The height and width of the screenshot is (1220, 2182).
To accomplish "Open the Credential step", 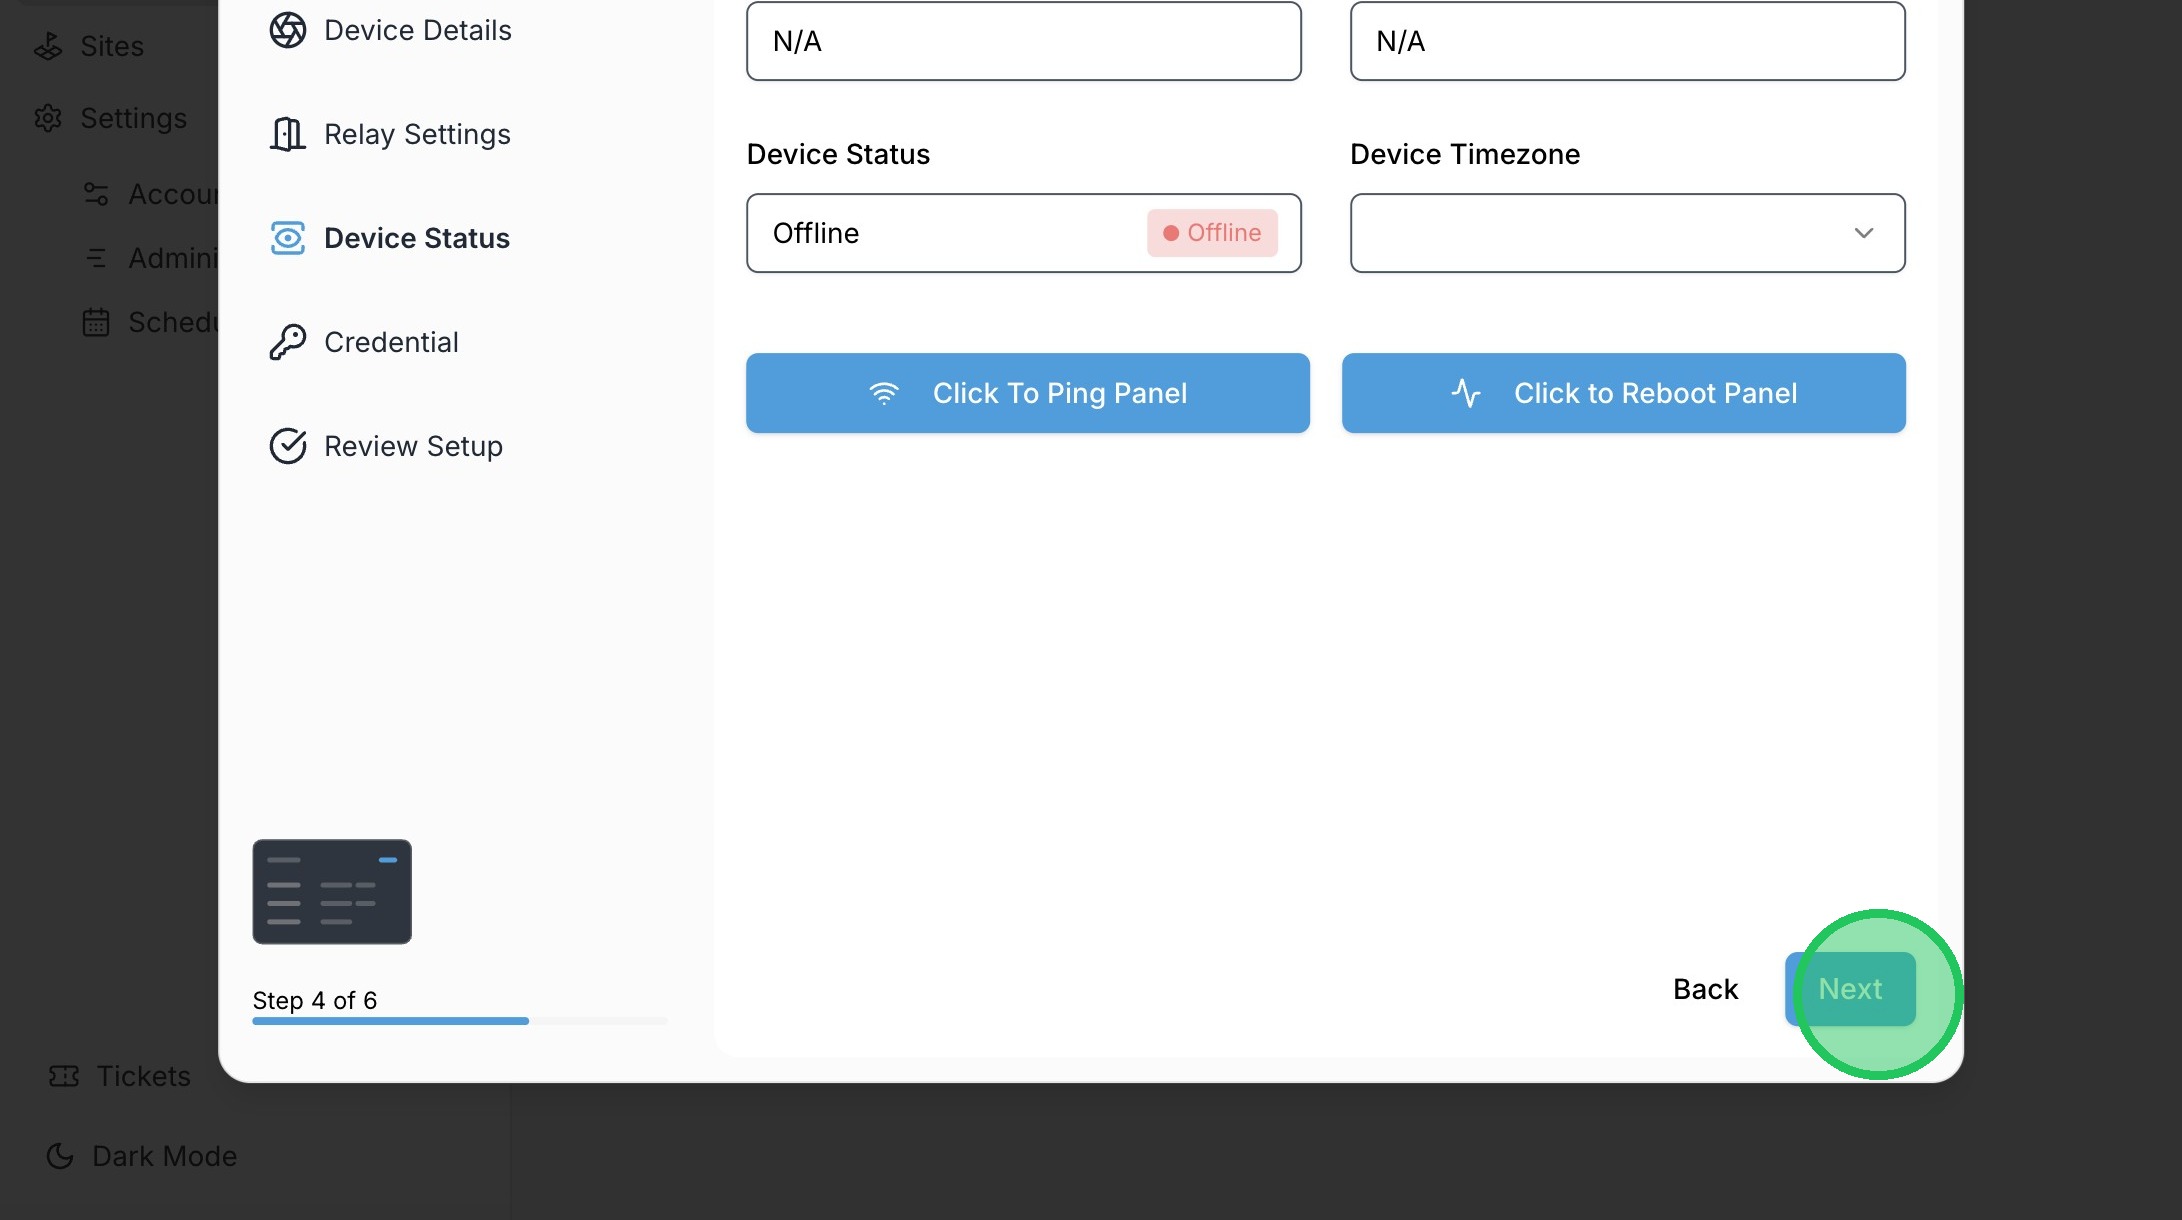I will [391, 342].
